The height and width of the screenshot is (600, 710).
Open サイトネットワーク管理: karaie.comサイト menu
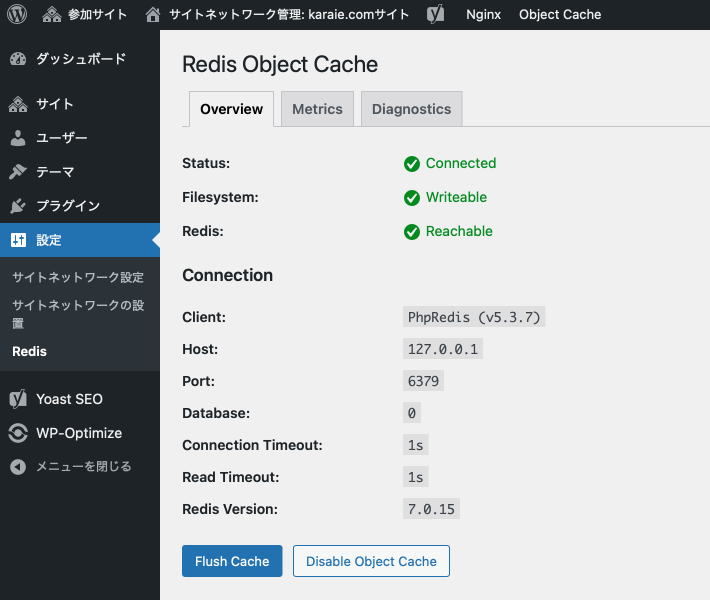pos(277,14)
